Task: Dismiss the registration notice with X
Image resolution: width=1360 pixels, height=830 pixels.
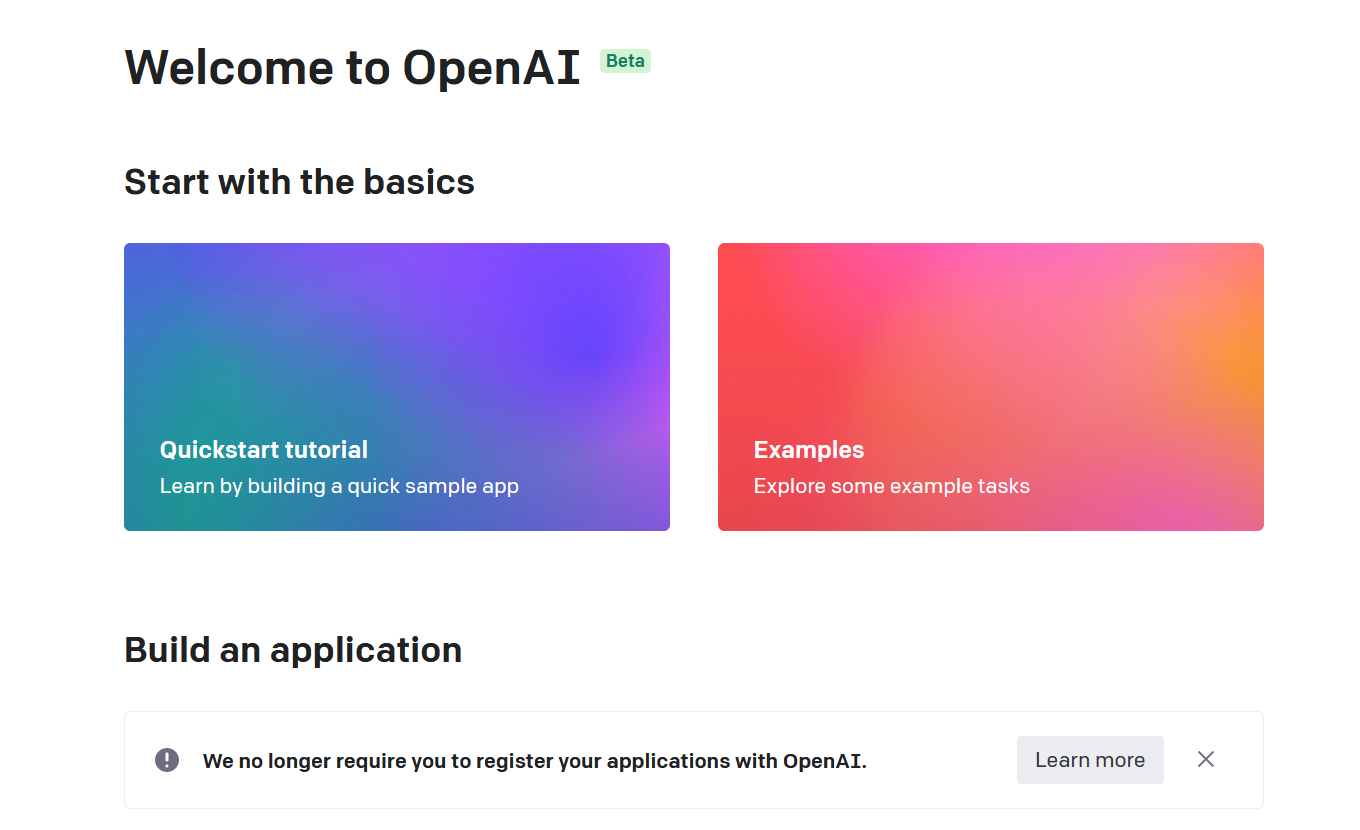Action: pos(1206,760)
